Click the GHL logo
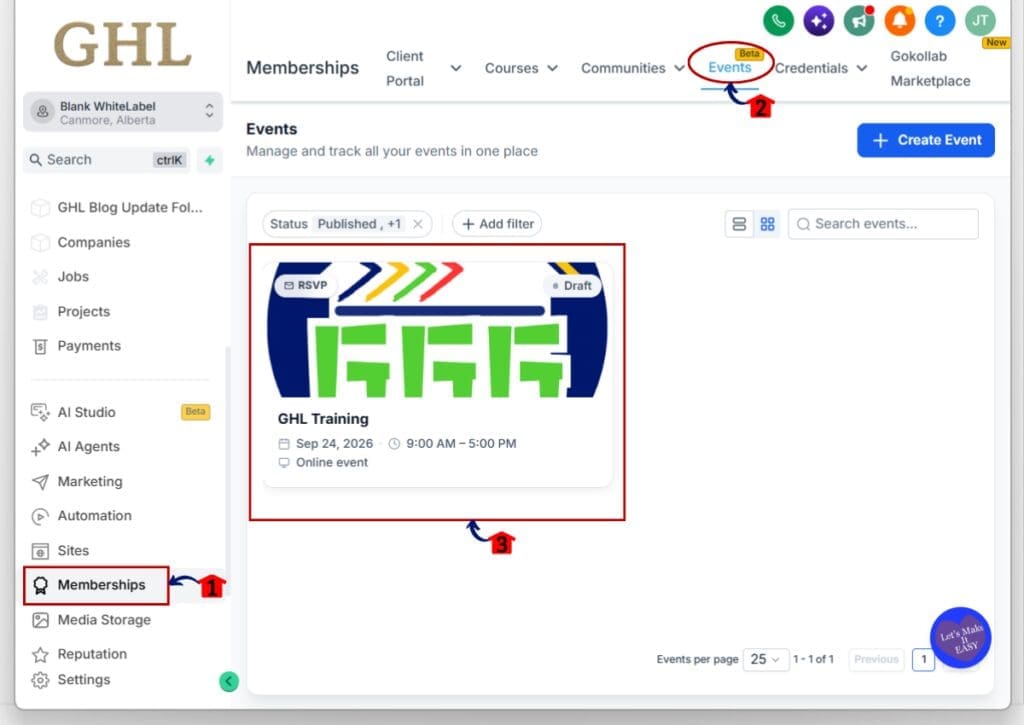 [x=123, y=44]
